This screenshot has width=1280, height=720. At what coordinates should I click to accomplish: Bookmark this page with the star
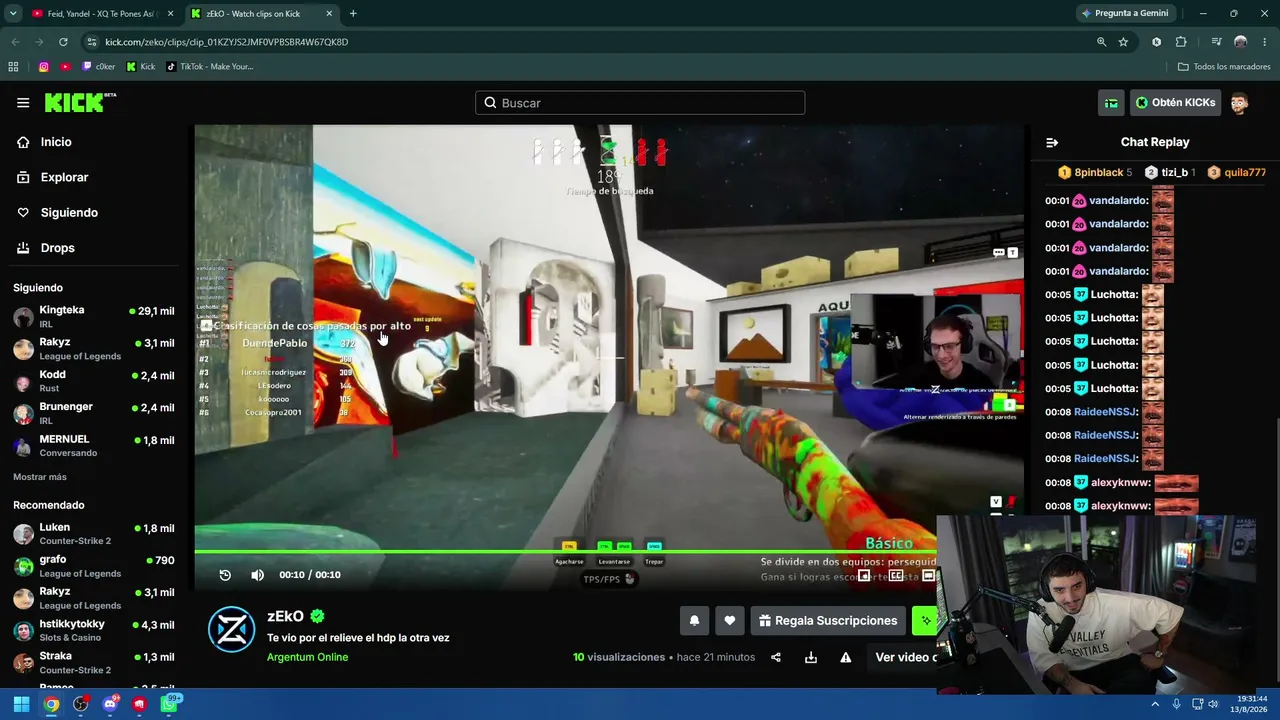[x=1123, y=42]
